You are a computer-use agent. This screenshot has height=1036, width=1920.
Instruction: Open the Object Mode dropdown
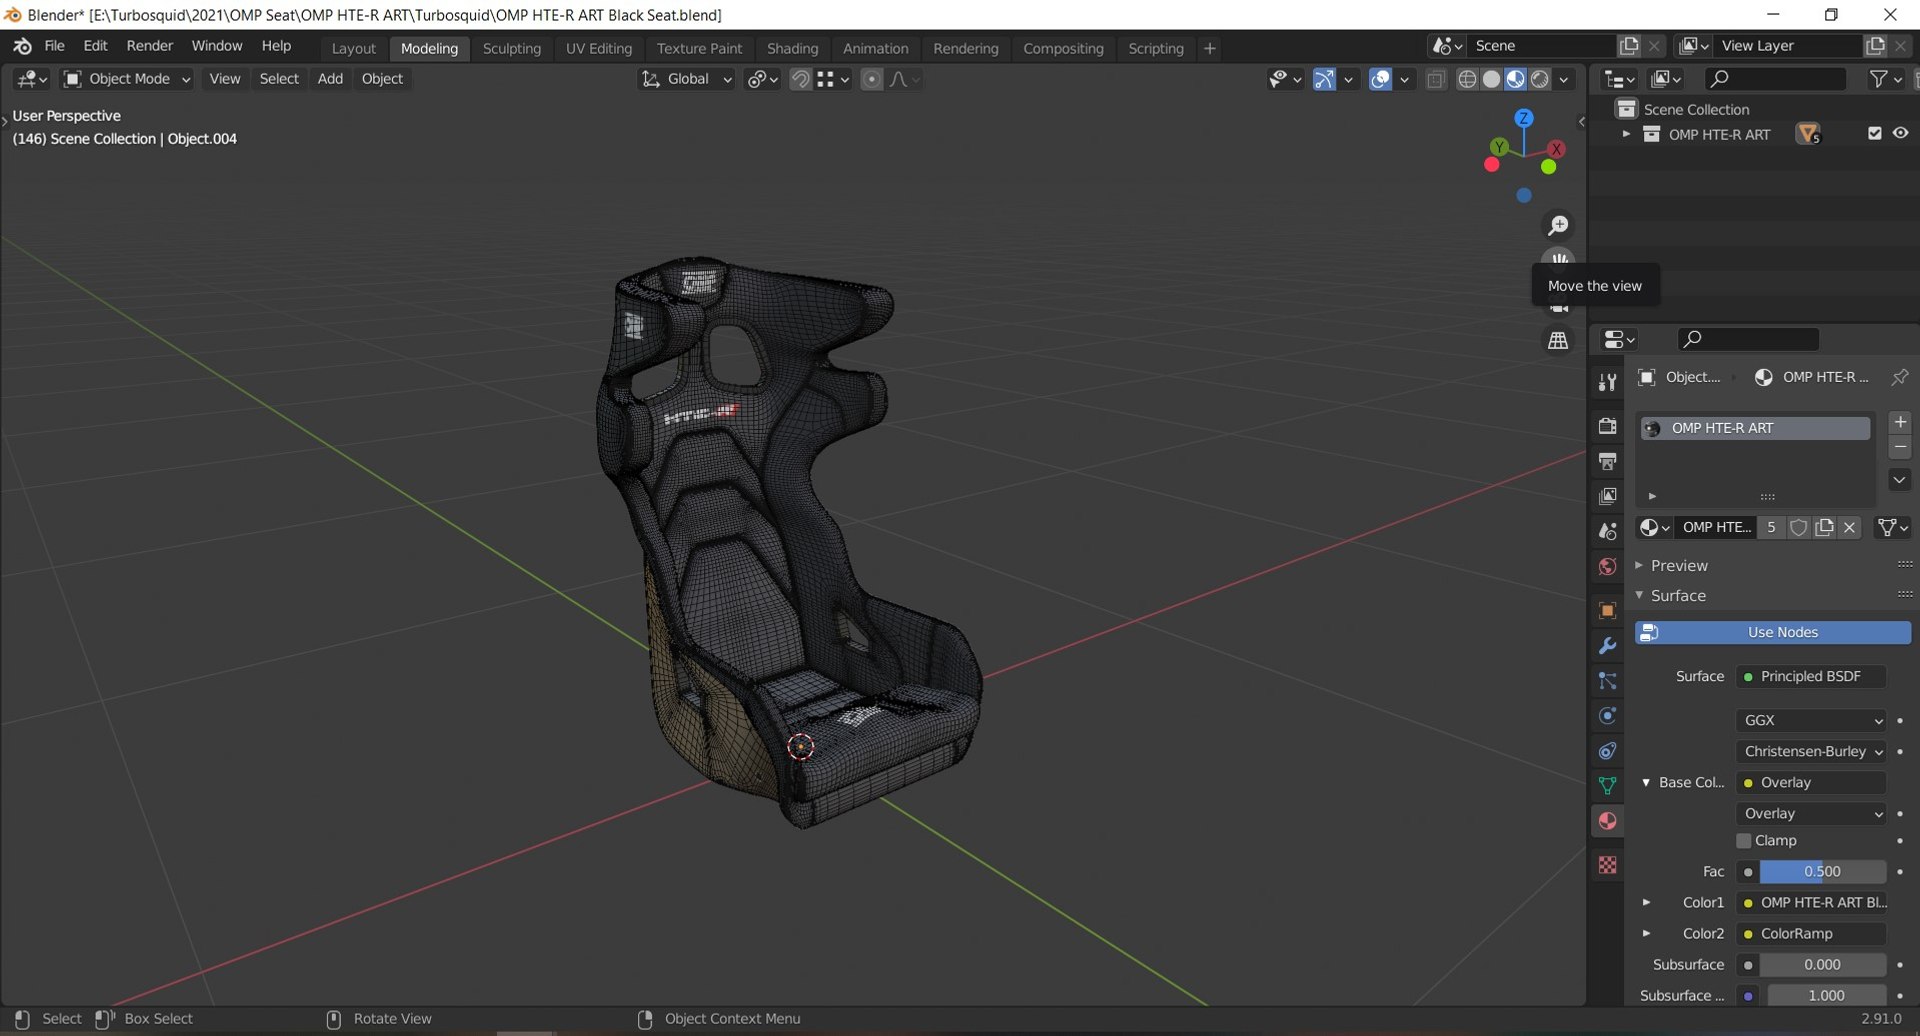[x=127, y=79]
